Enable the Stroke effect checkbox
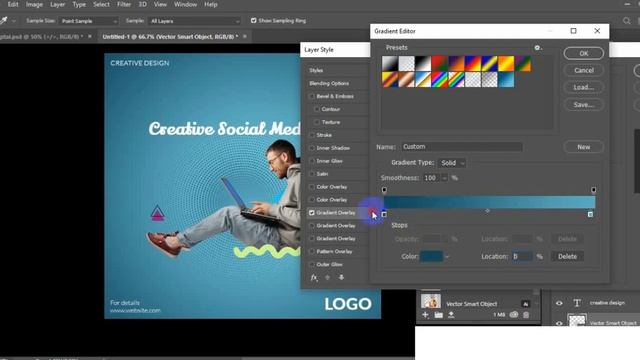 pos(312,135)
